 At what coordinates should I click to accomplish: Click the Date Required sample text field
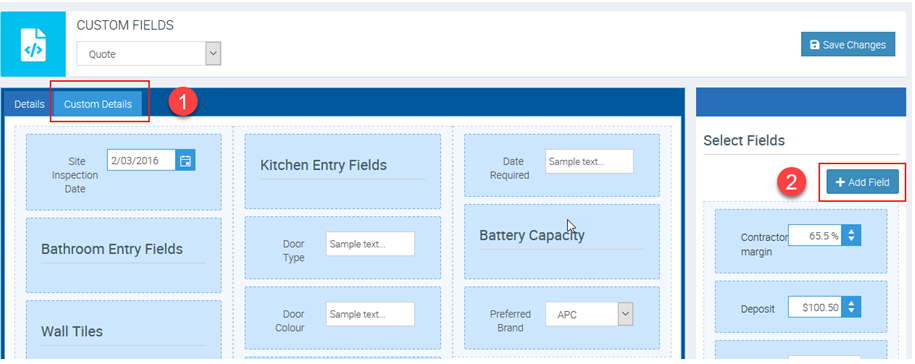[589, 162]
